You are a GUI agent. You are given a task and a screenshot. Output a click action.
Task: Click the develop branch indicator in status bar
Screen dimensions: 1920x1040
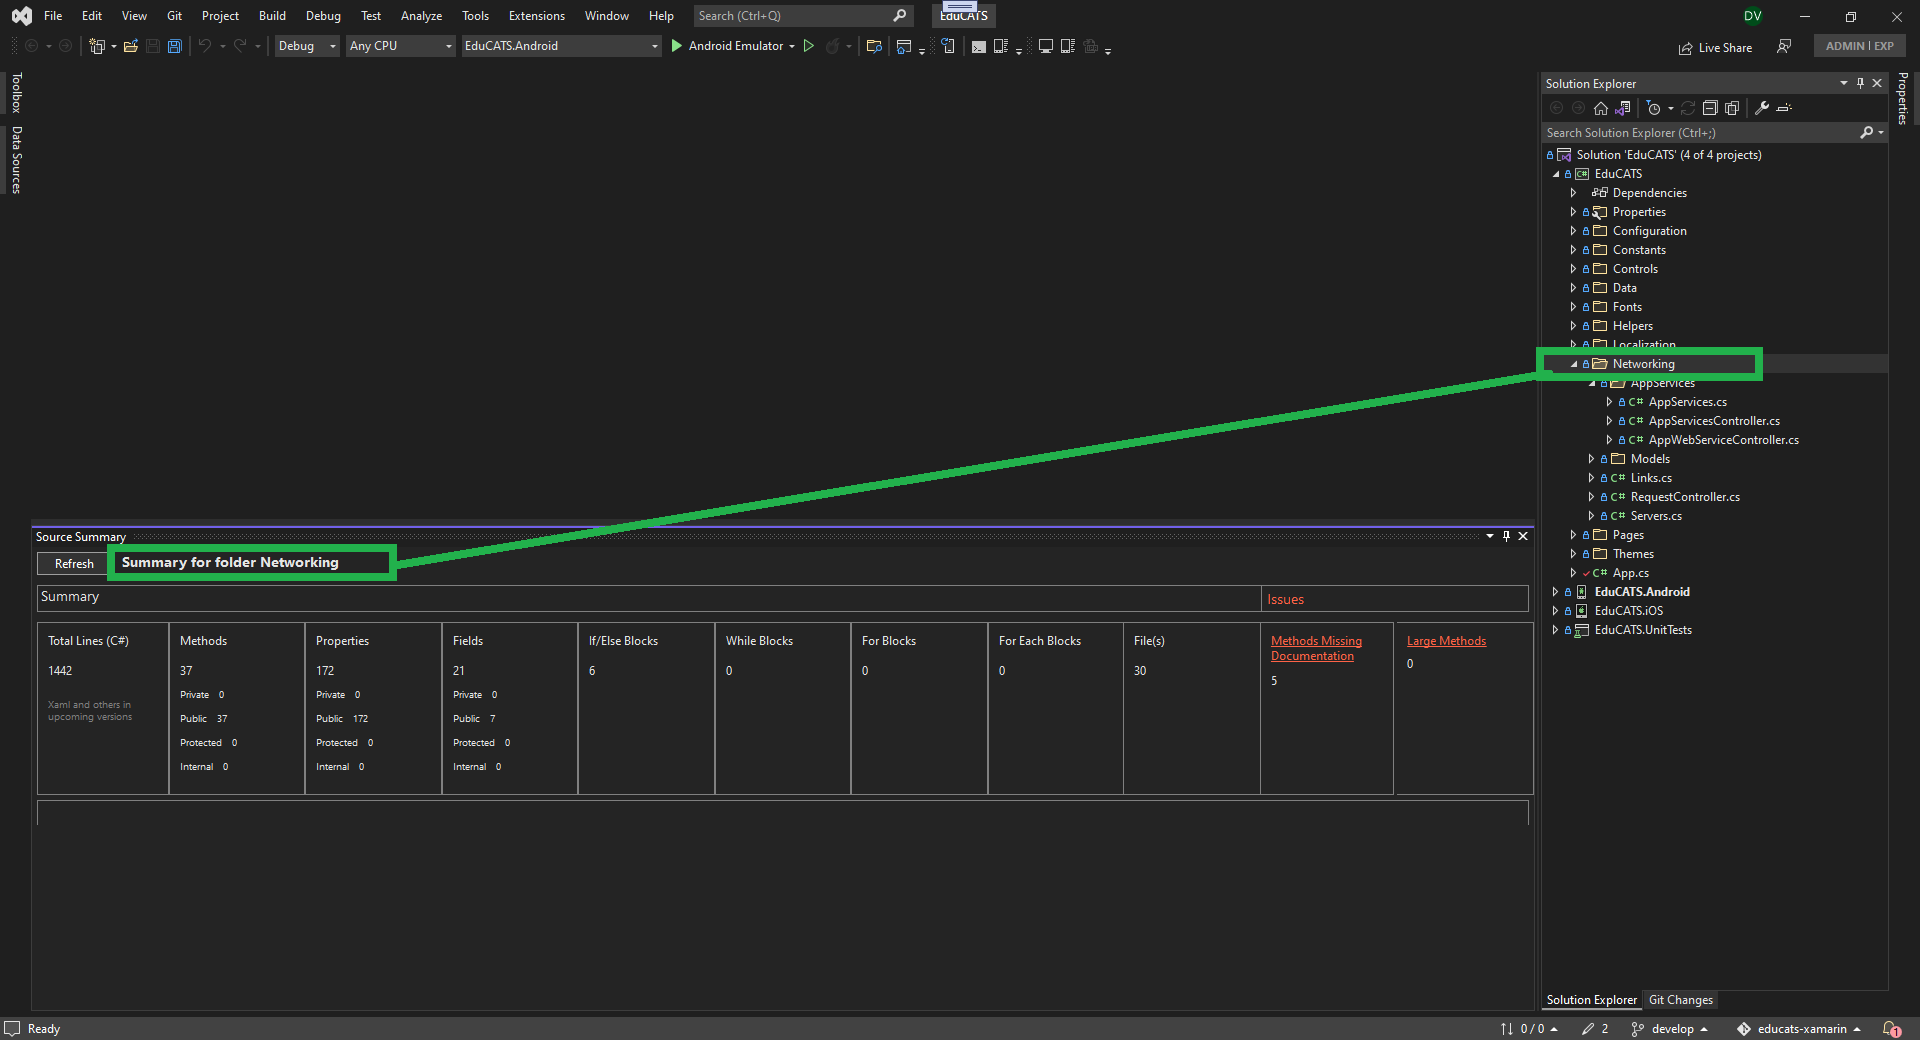(x=1669, y=1029)
